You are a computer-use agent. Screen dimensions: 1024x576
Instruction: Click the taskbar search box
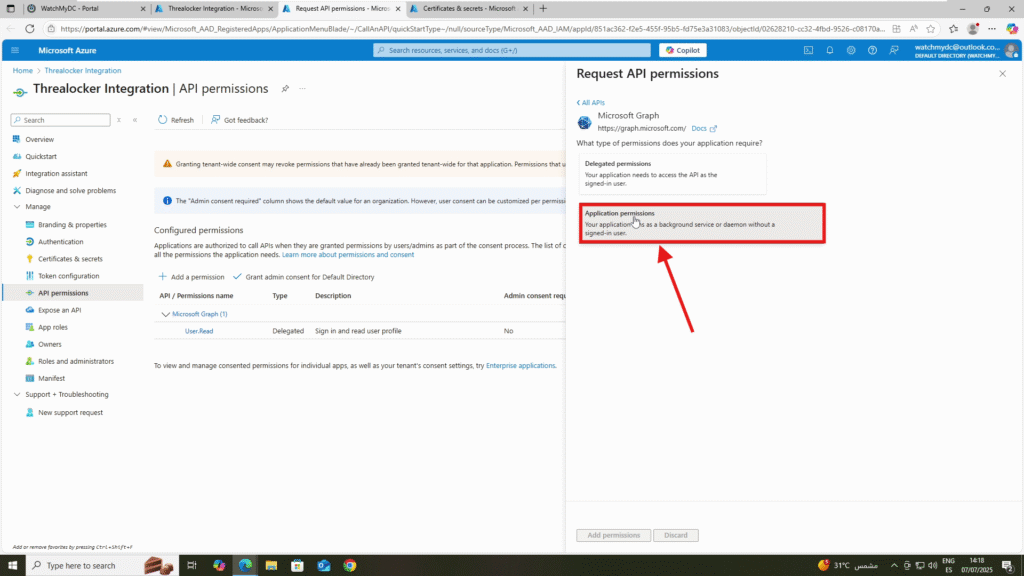(101, 565)
